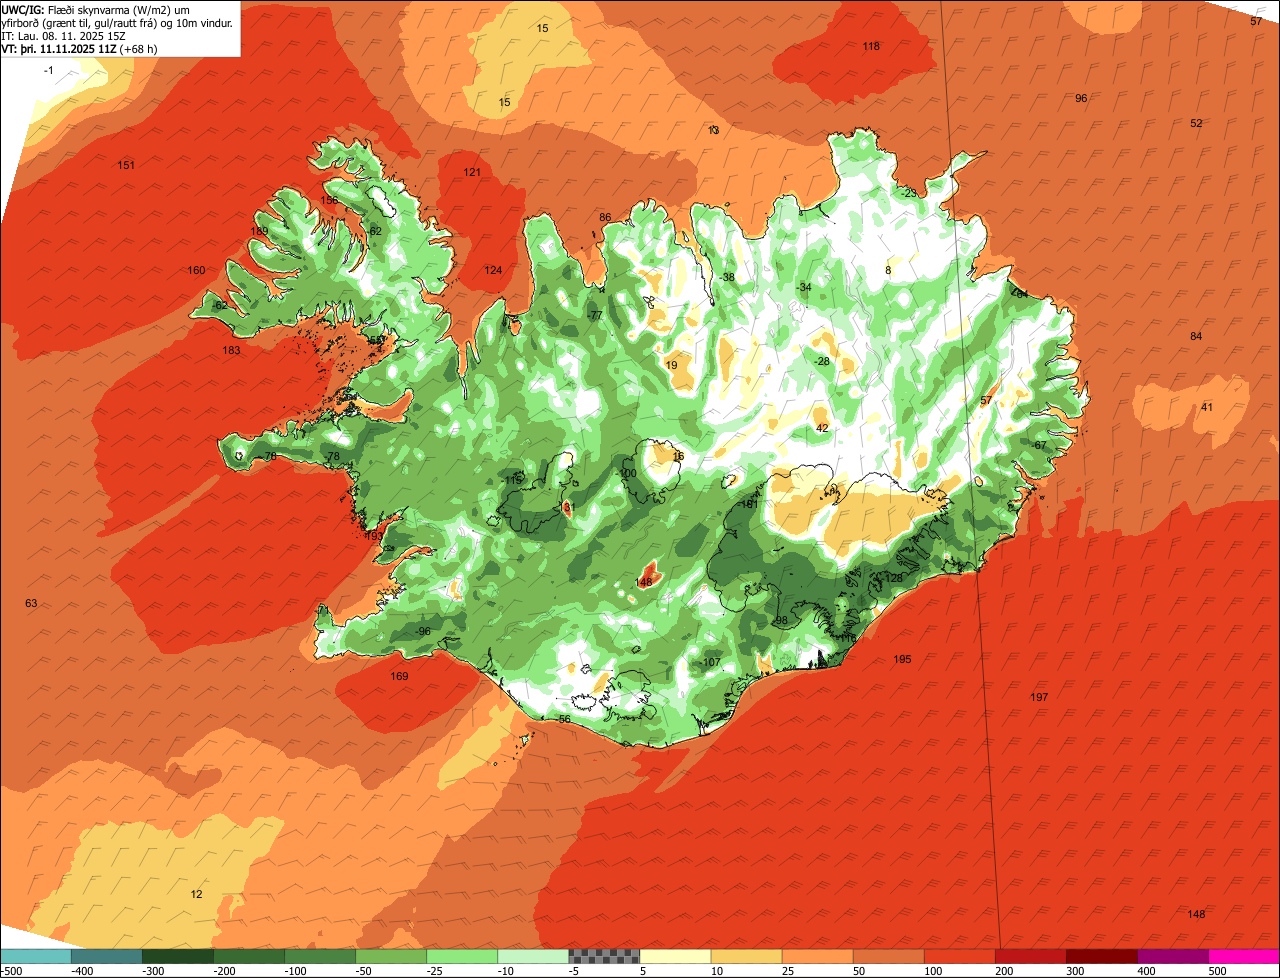1280x978 pixels.
Task: Click the '-300' label on the legend
Action: click(x=154, y=971)
